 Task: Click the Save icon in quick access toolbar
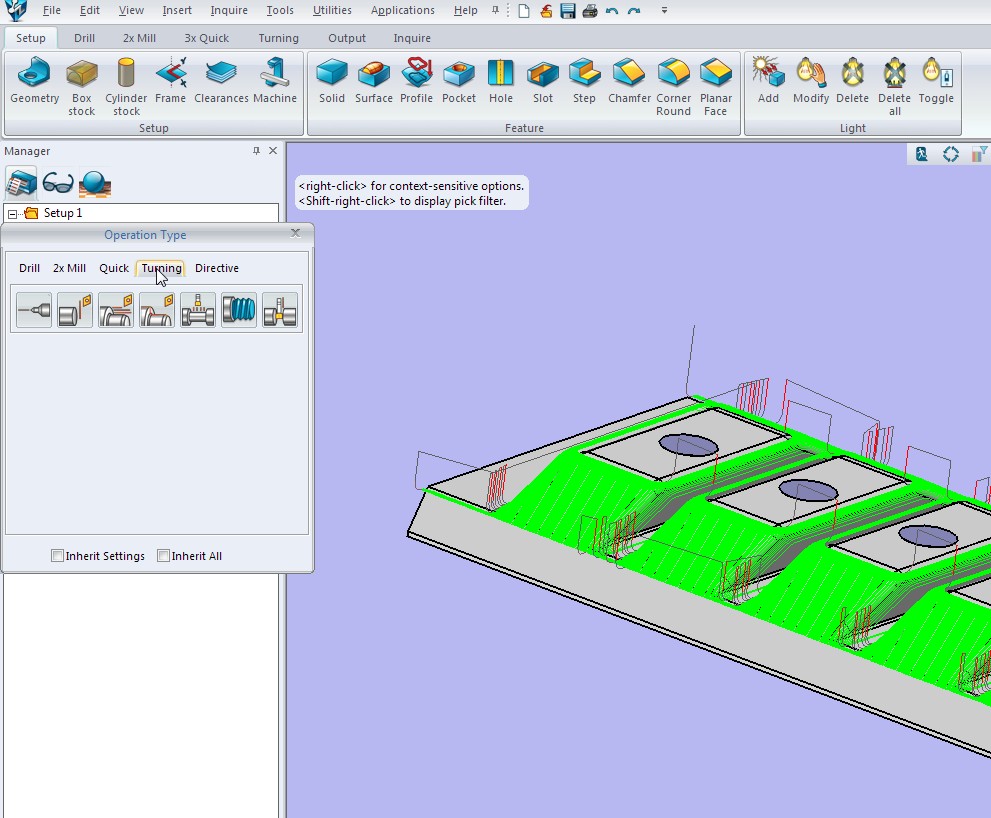click(568, 11)
